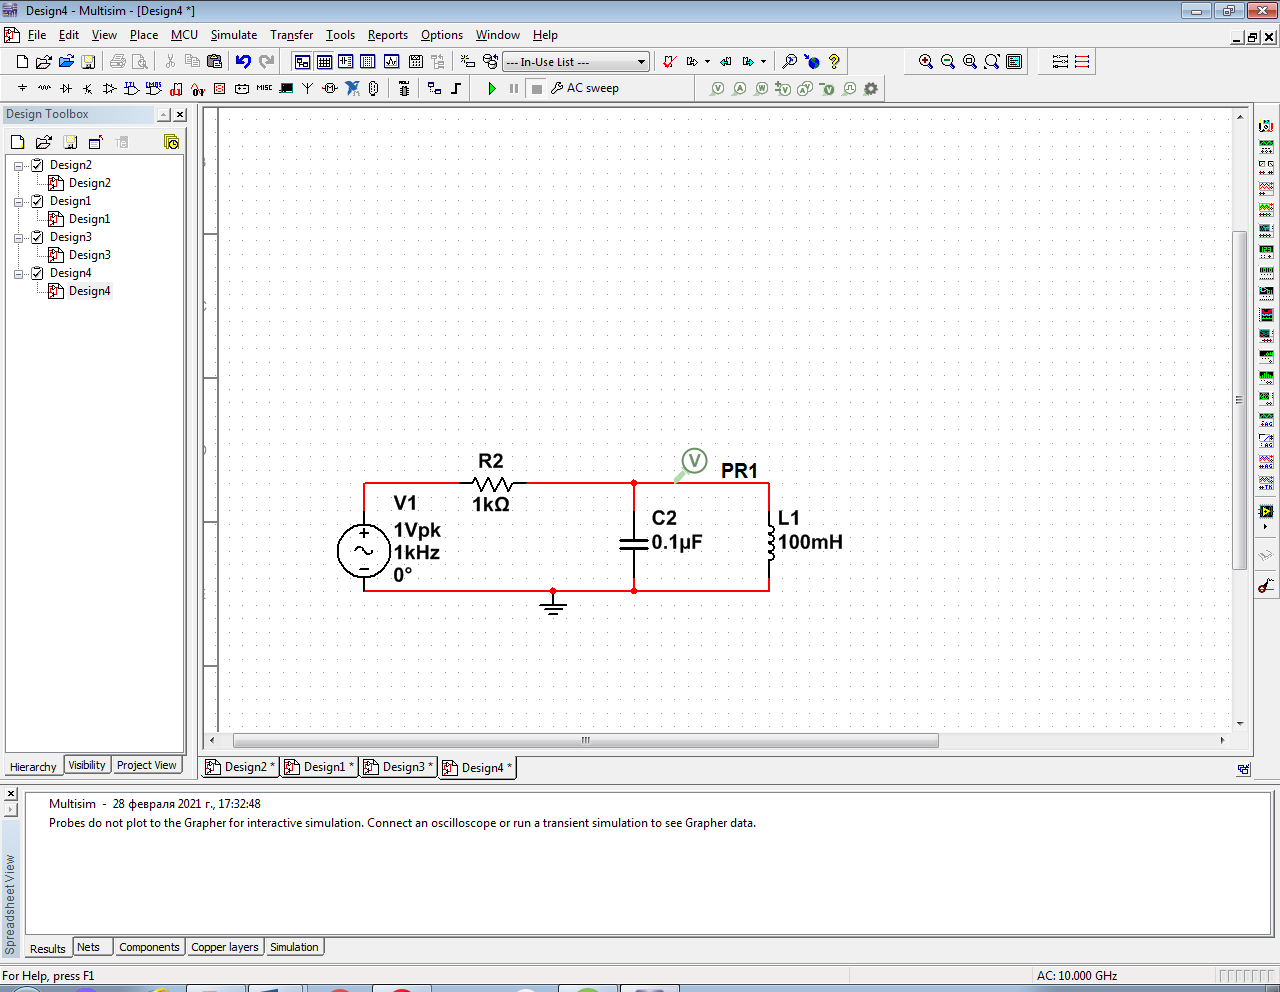Click the Undo arrow in toolbar
This screenshot has height=992, width=1280.
click(243, 62)
